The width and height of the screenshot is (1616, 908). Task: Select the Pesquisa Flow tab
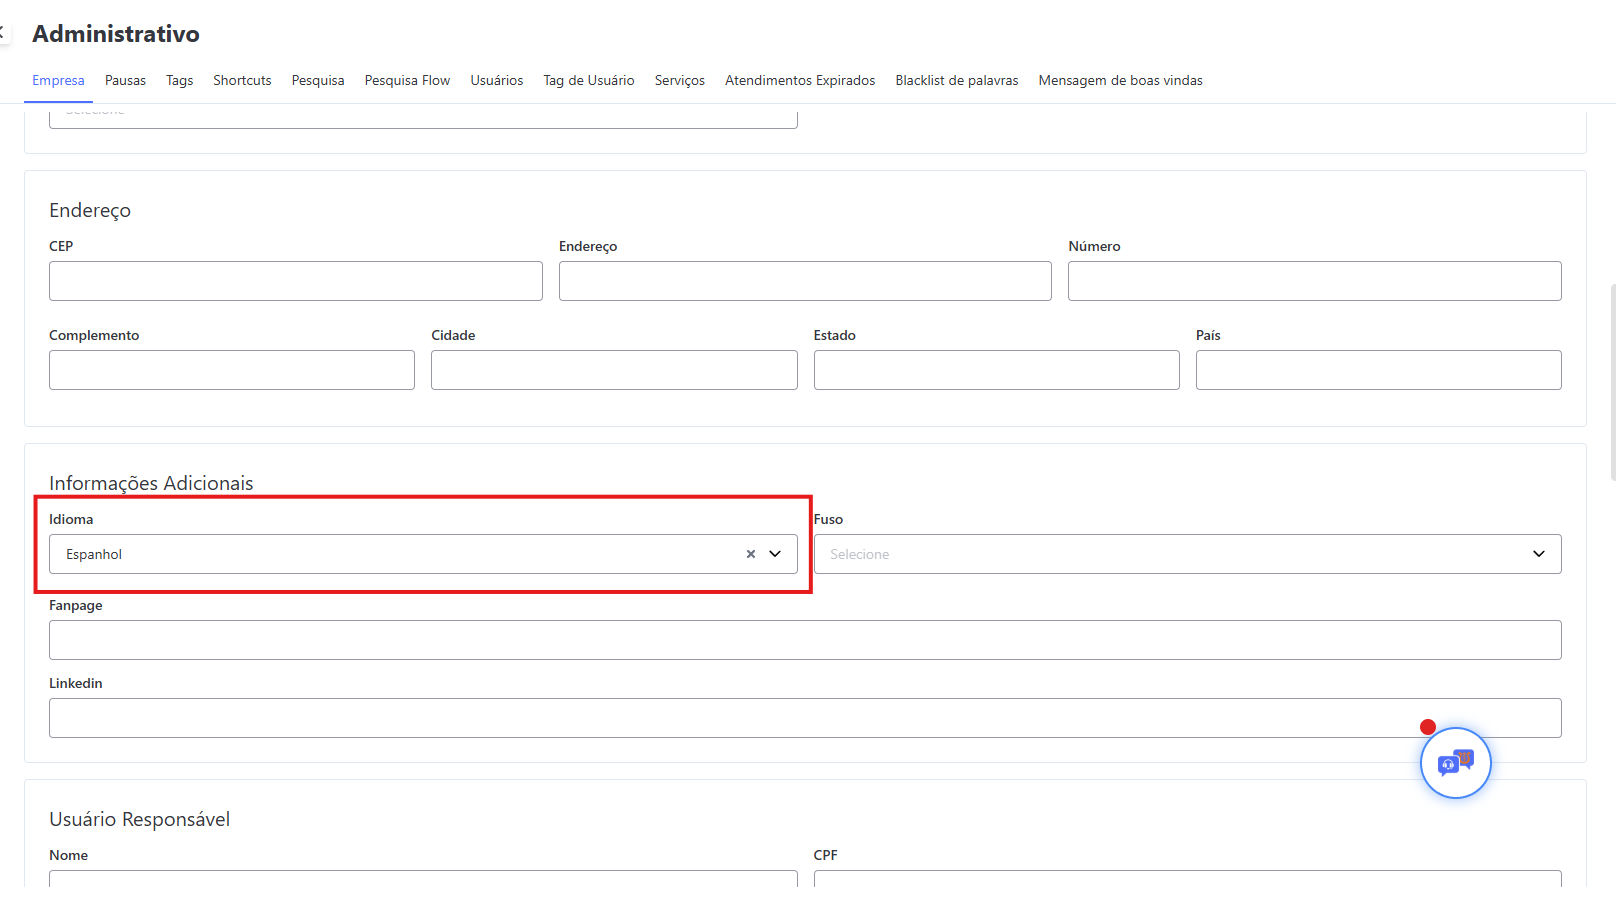click(x=407, y=81)
